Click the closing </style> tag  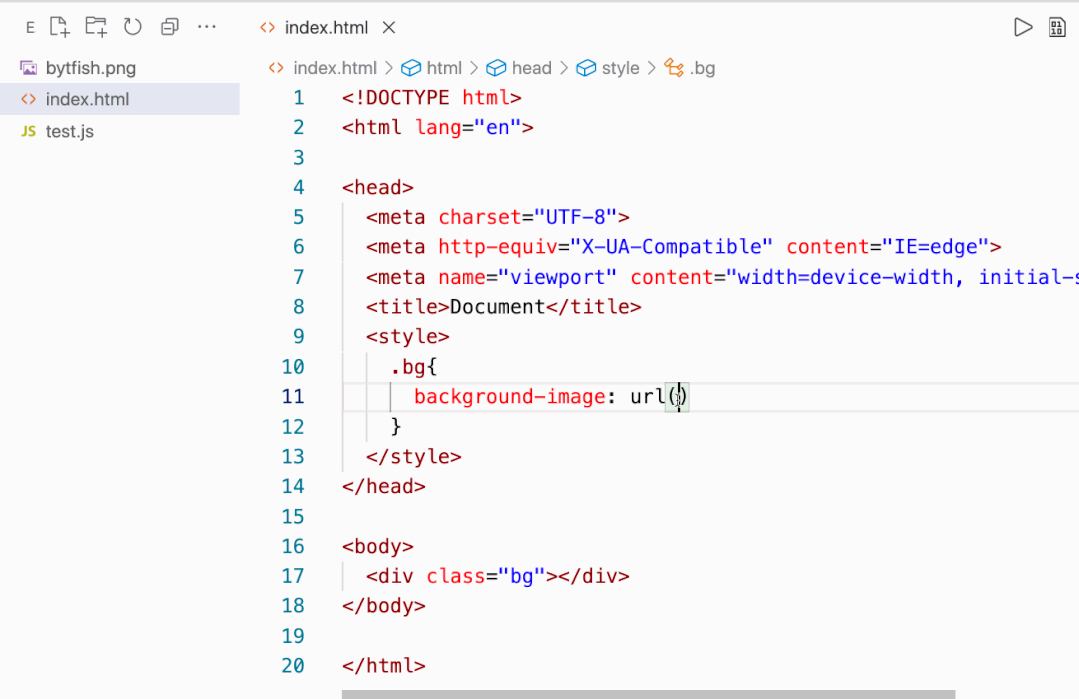(414, 457)
